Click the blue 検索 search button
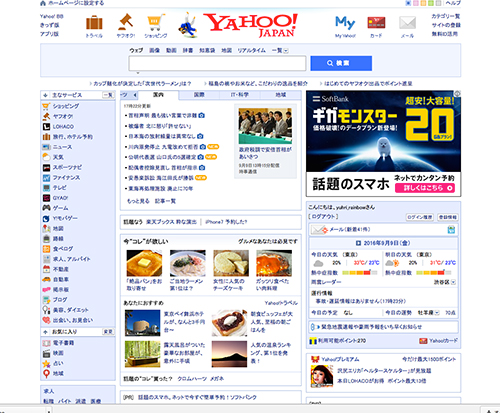The image size is (500, 413). coord(341,63)
